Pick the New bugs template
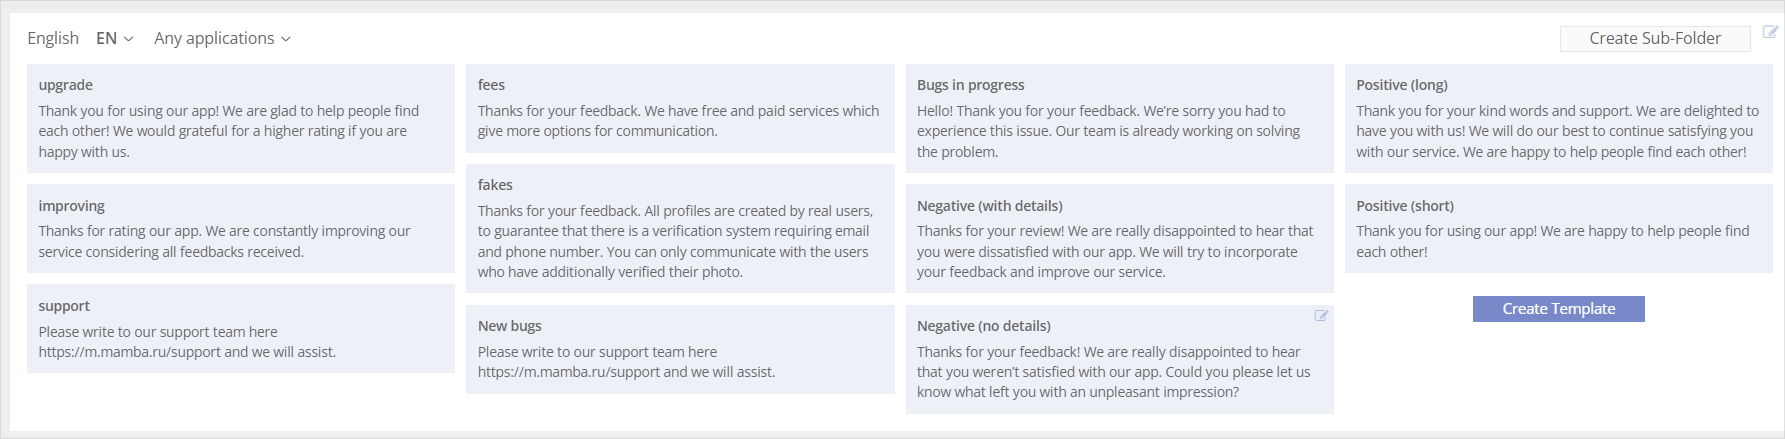 679,350
